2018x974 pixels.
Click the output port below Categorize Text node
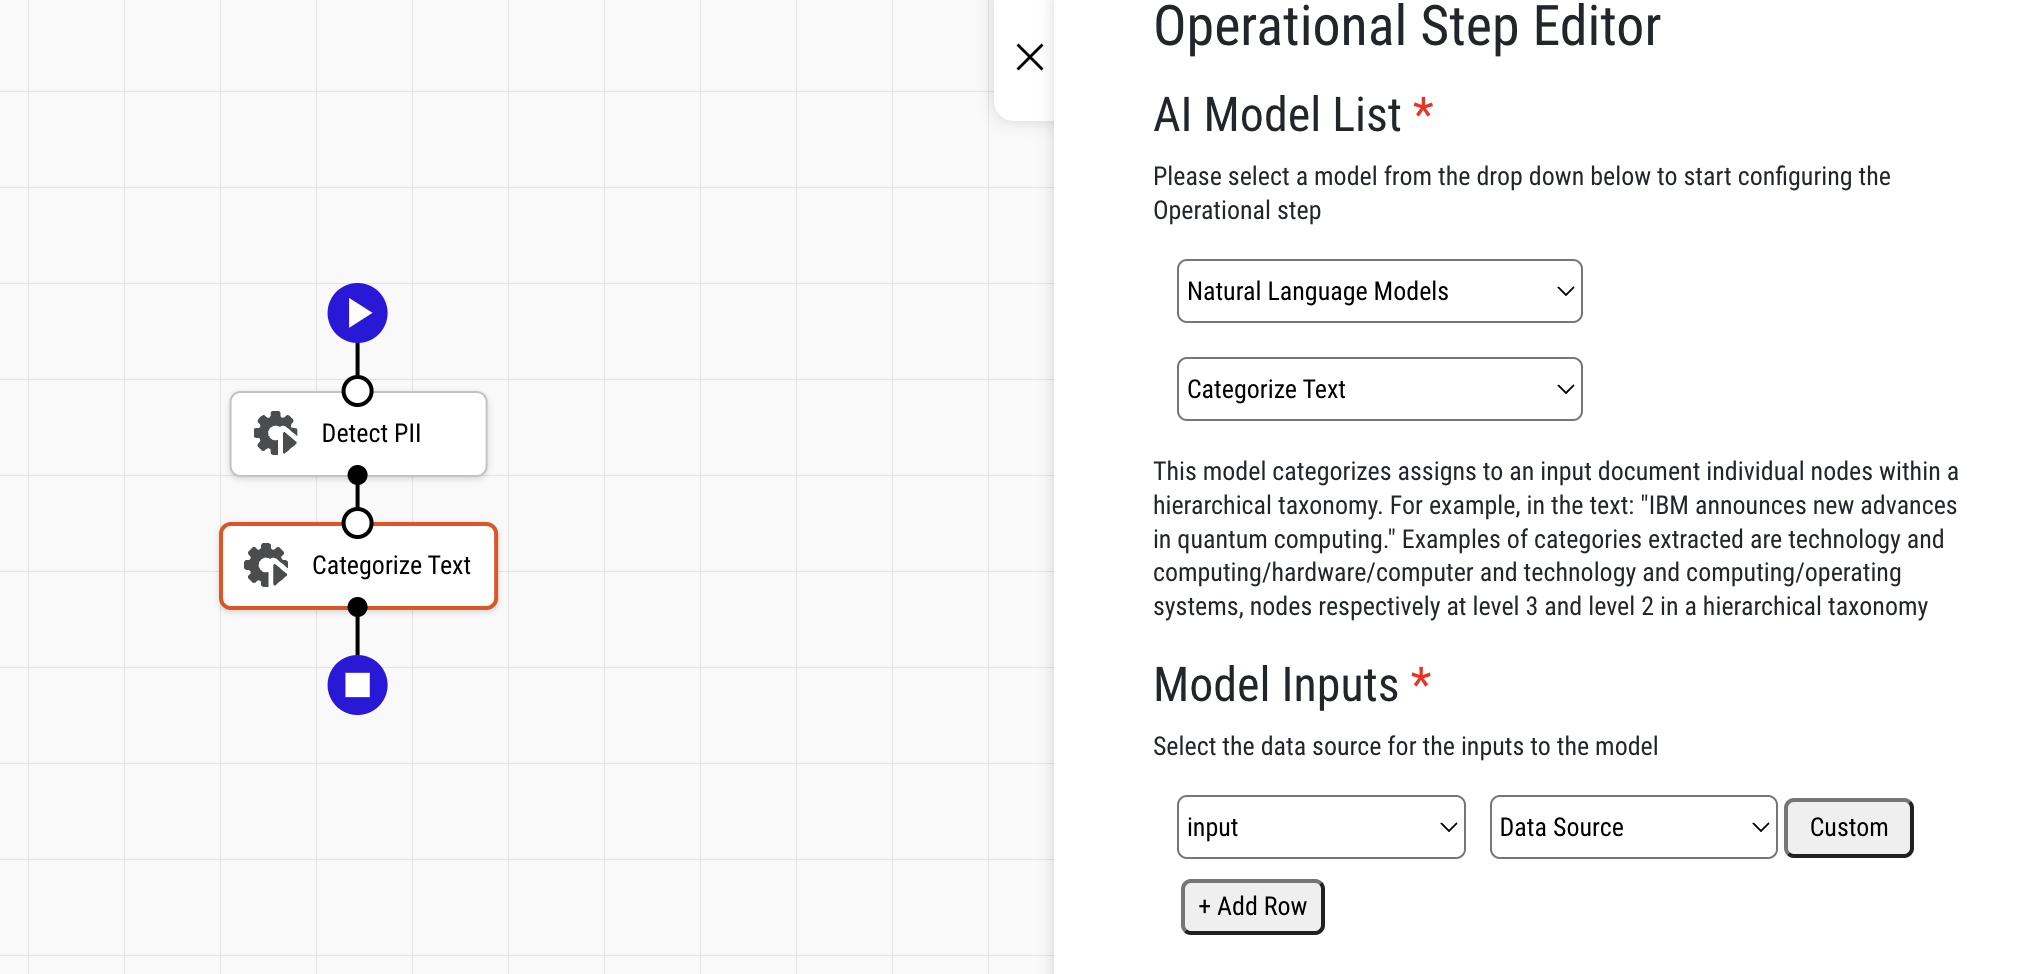(357, 605)
